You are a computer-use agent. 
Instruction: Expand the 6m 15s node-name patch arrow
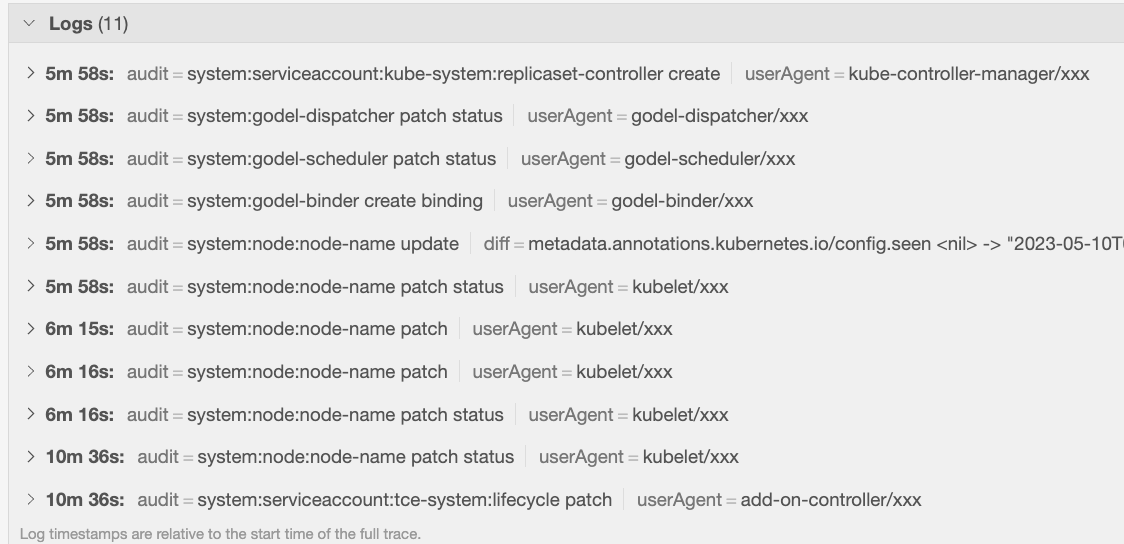pos(31,329)
